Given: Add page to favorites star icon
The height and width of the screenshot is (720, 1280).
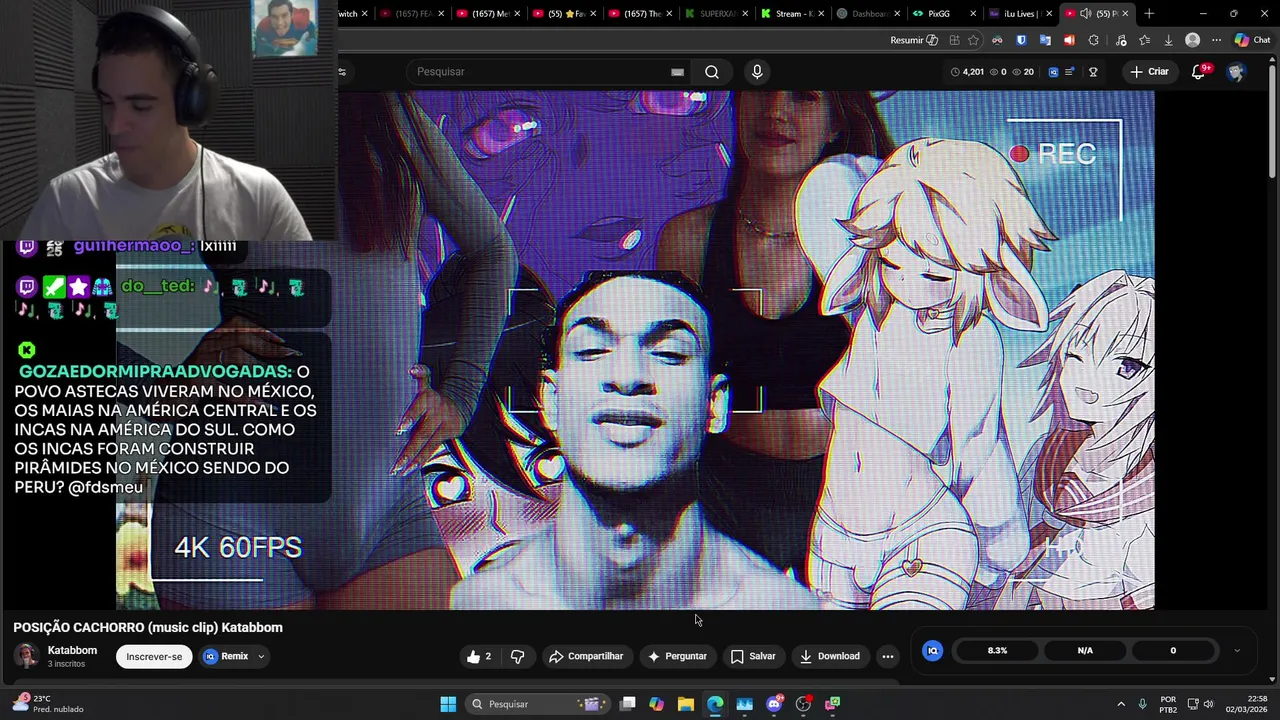Looking at the screenshot, I should point(974,40).
